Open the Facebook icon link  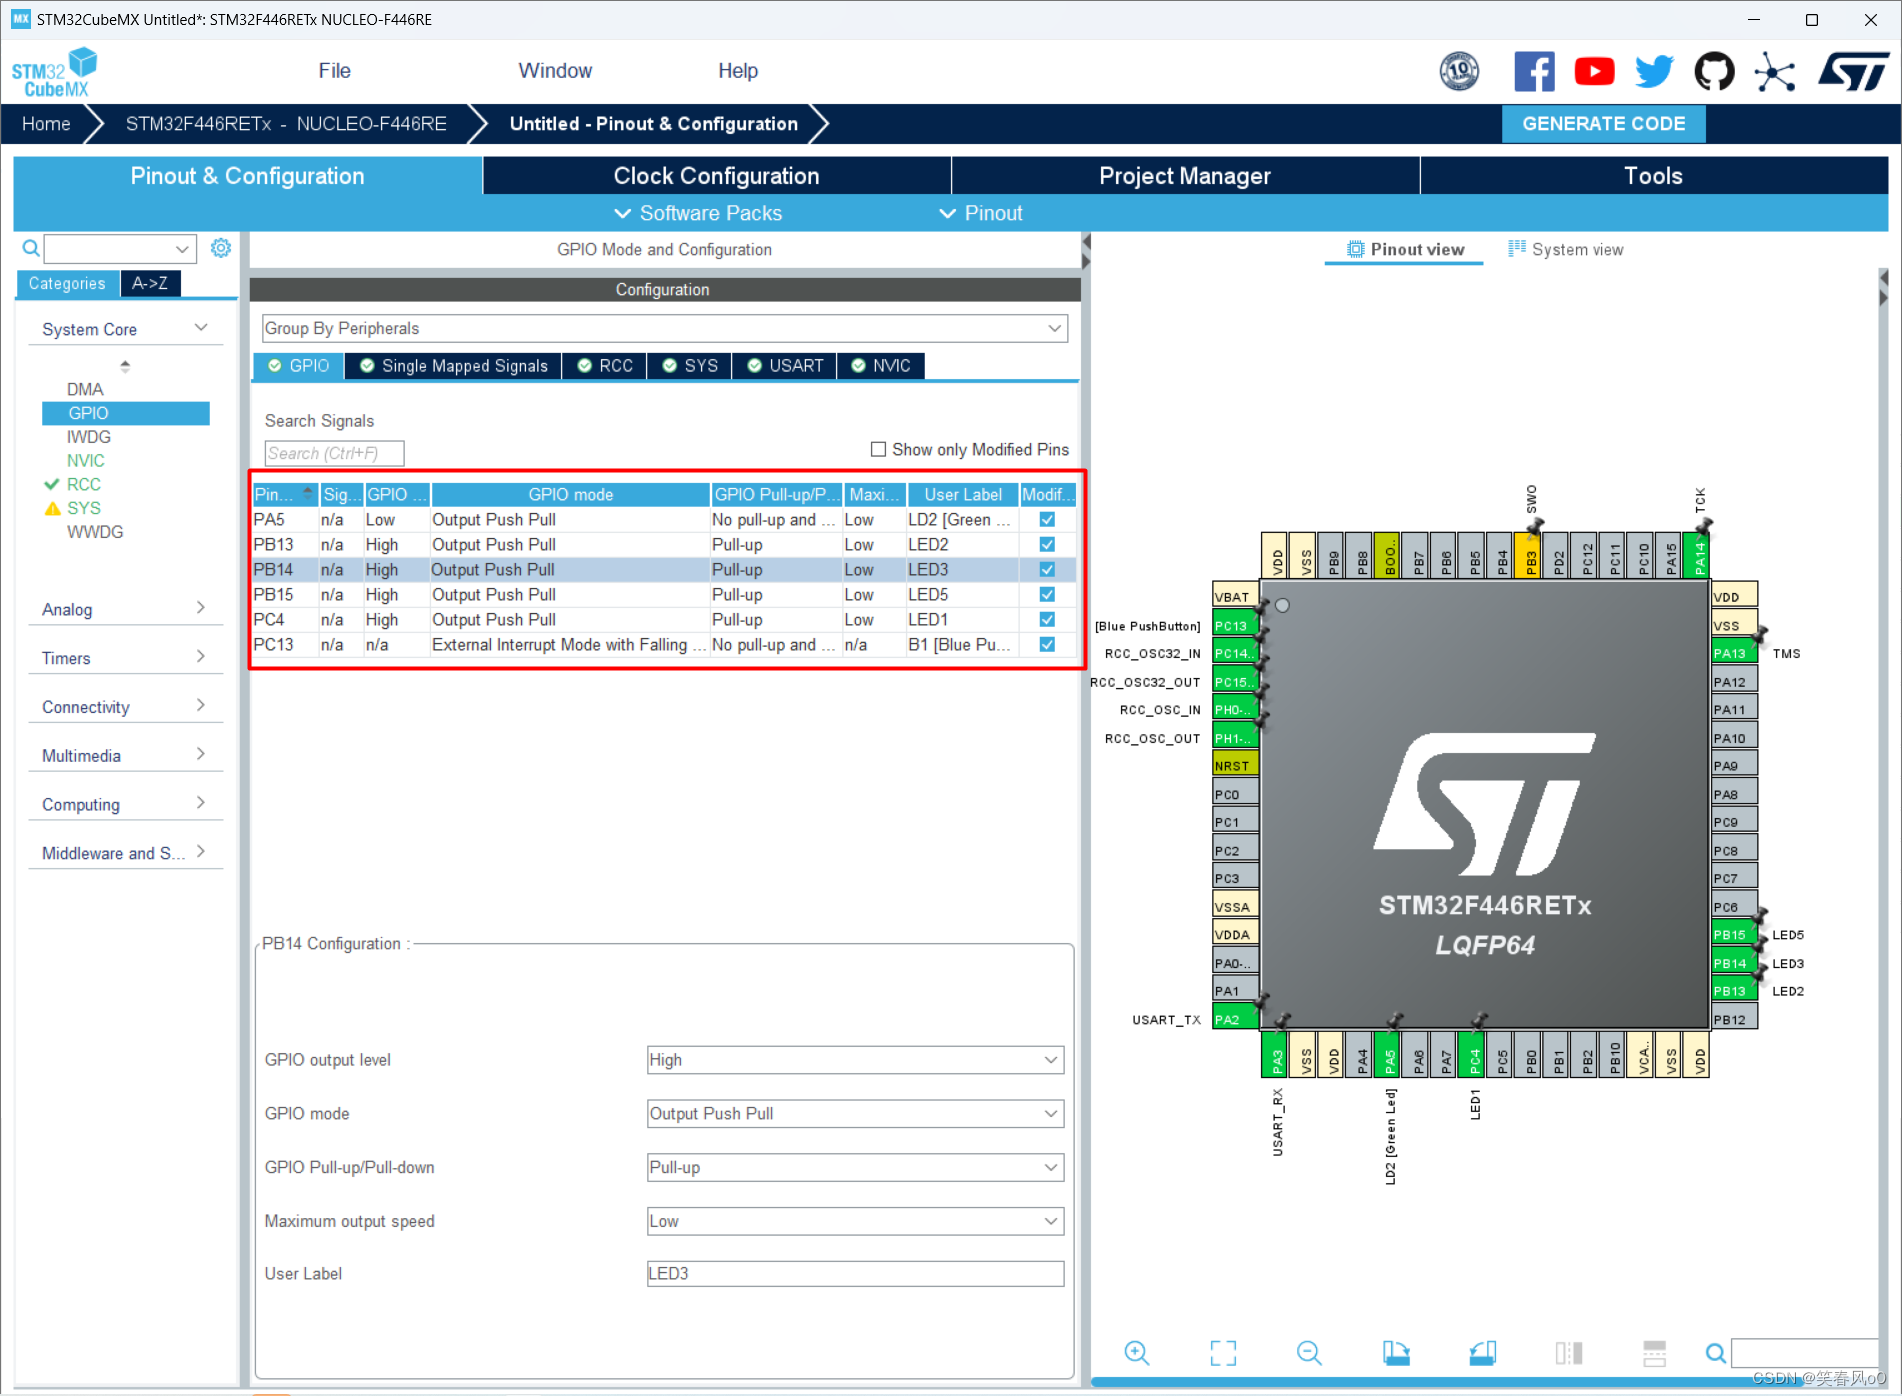(1534, 72)
